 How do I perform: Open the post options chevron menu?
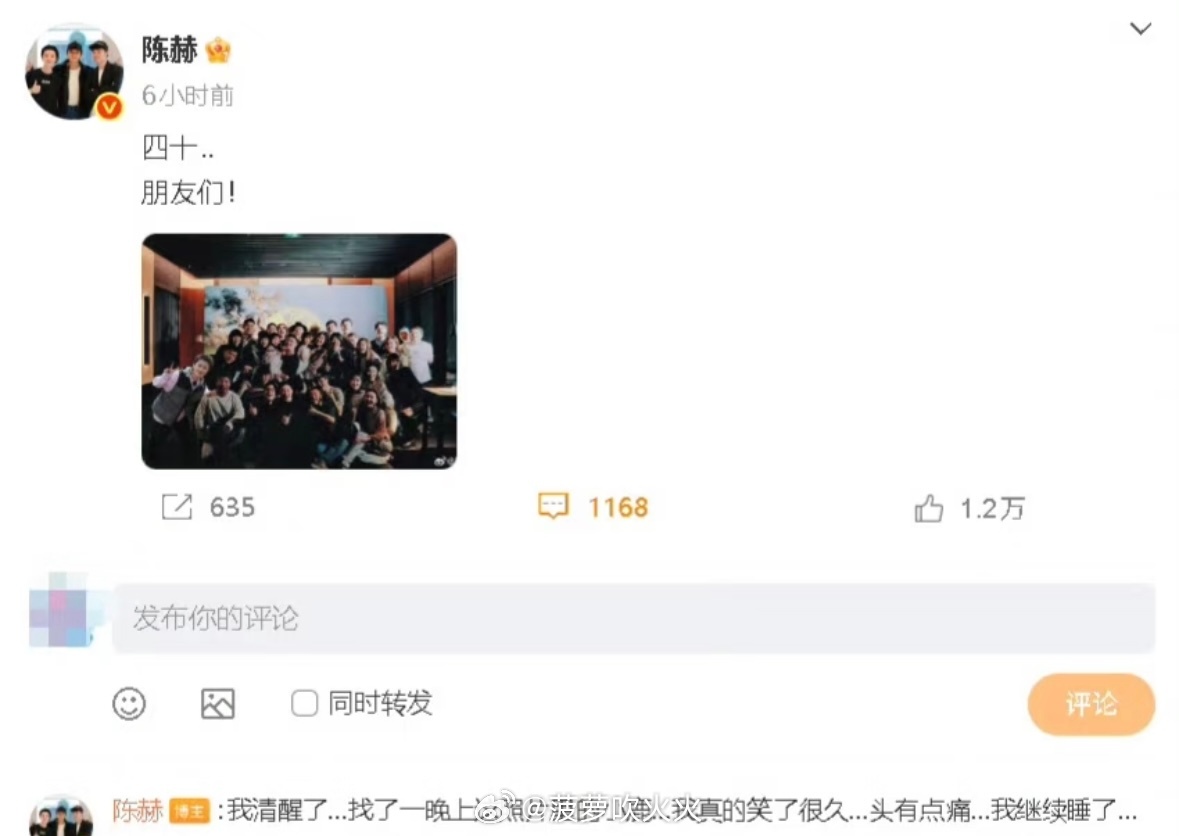click(1140, 29)
